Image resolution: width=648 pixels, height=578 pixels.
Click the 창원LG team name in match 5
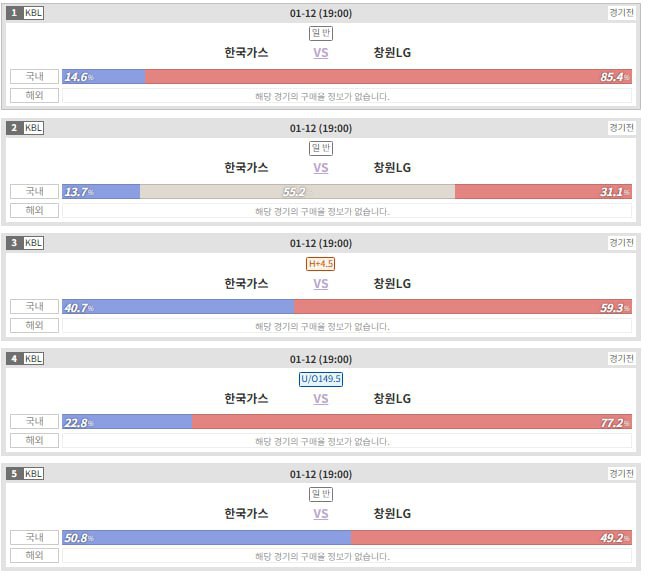tap(392, 514)
